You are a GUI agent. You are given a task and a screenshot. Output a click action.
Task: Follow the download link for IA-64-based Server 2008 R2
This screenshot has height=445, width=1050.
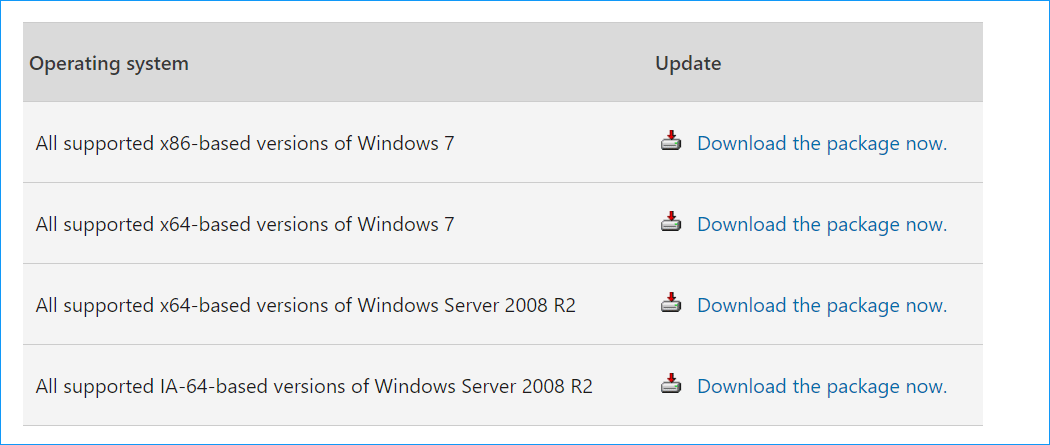click(x=821, y=386)
